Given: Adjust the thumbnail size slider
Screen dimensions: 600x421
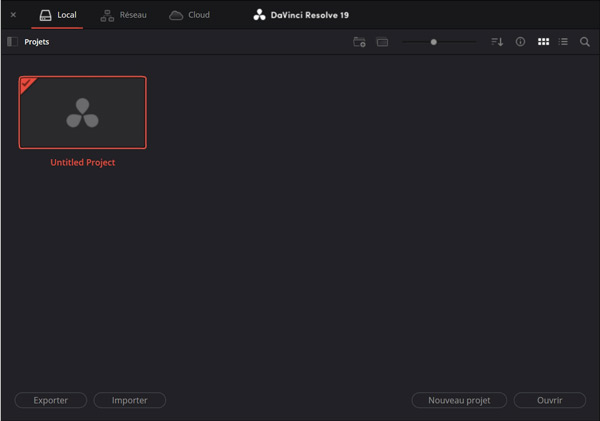Looking at the screenshot, I should (434, 42).
